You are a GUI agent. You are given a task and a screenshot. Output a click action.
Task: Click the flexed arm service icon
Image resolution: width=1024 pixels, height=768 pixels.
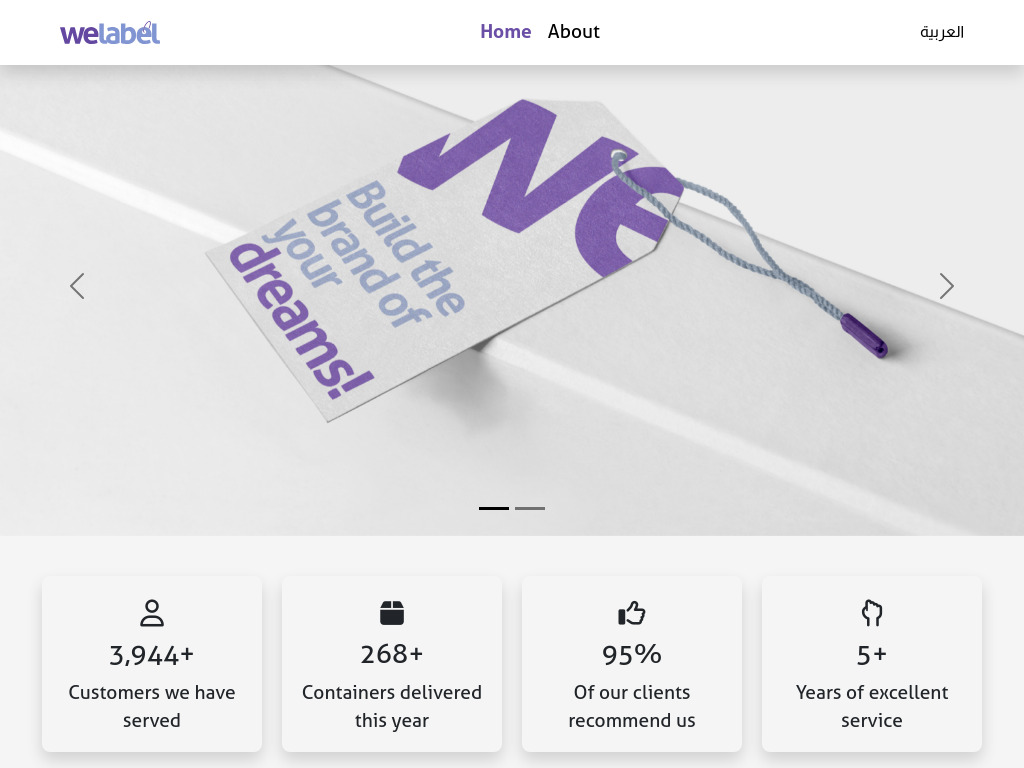(x=872, y=613)
